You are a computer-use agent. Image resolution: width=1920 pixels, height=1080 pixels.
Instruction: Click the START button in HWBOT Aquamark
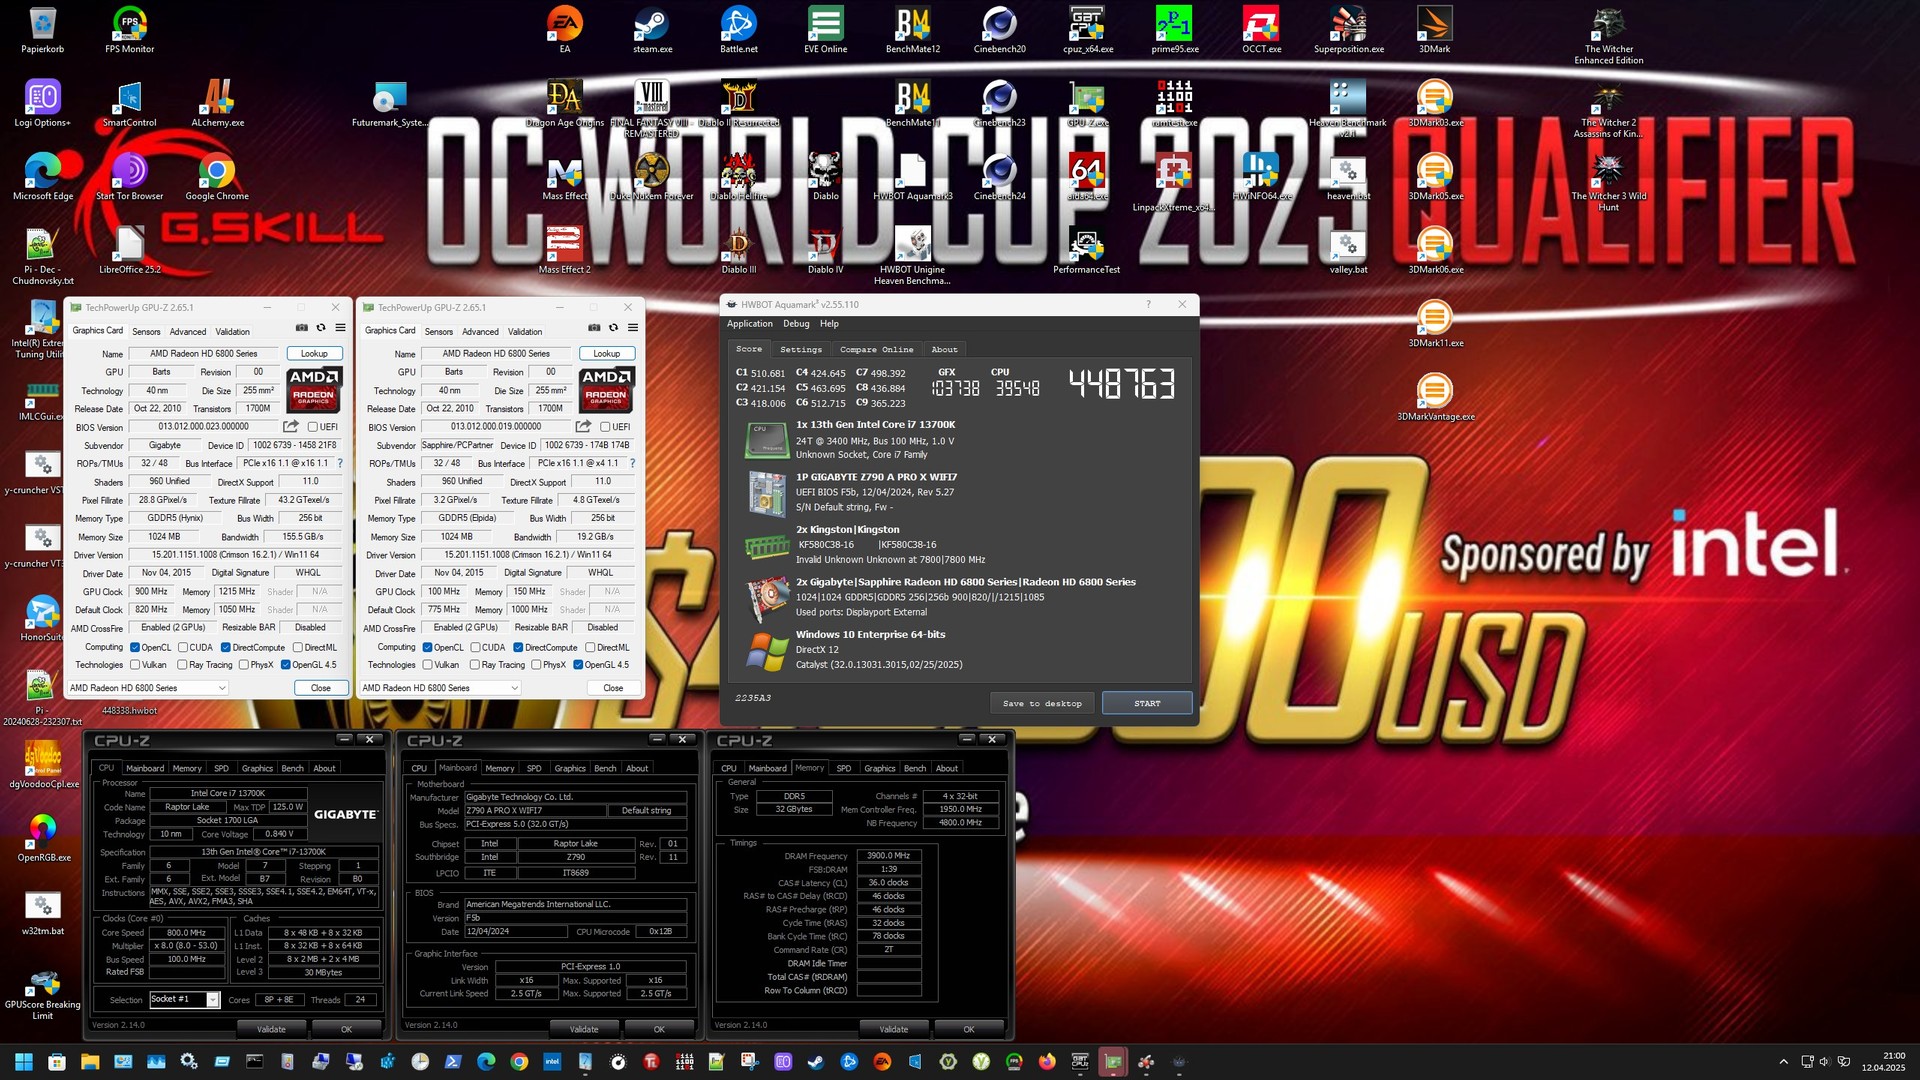coord(1147,704)
